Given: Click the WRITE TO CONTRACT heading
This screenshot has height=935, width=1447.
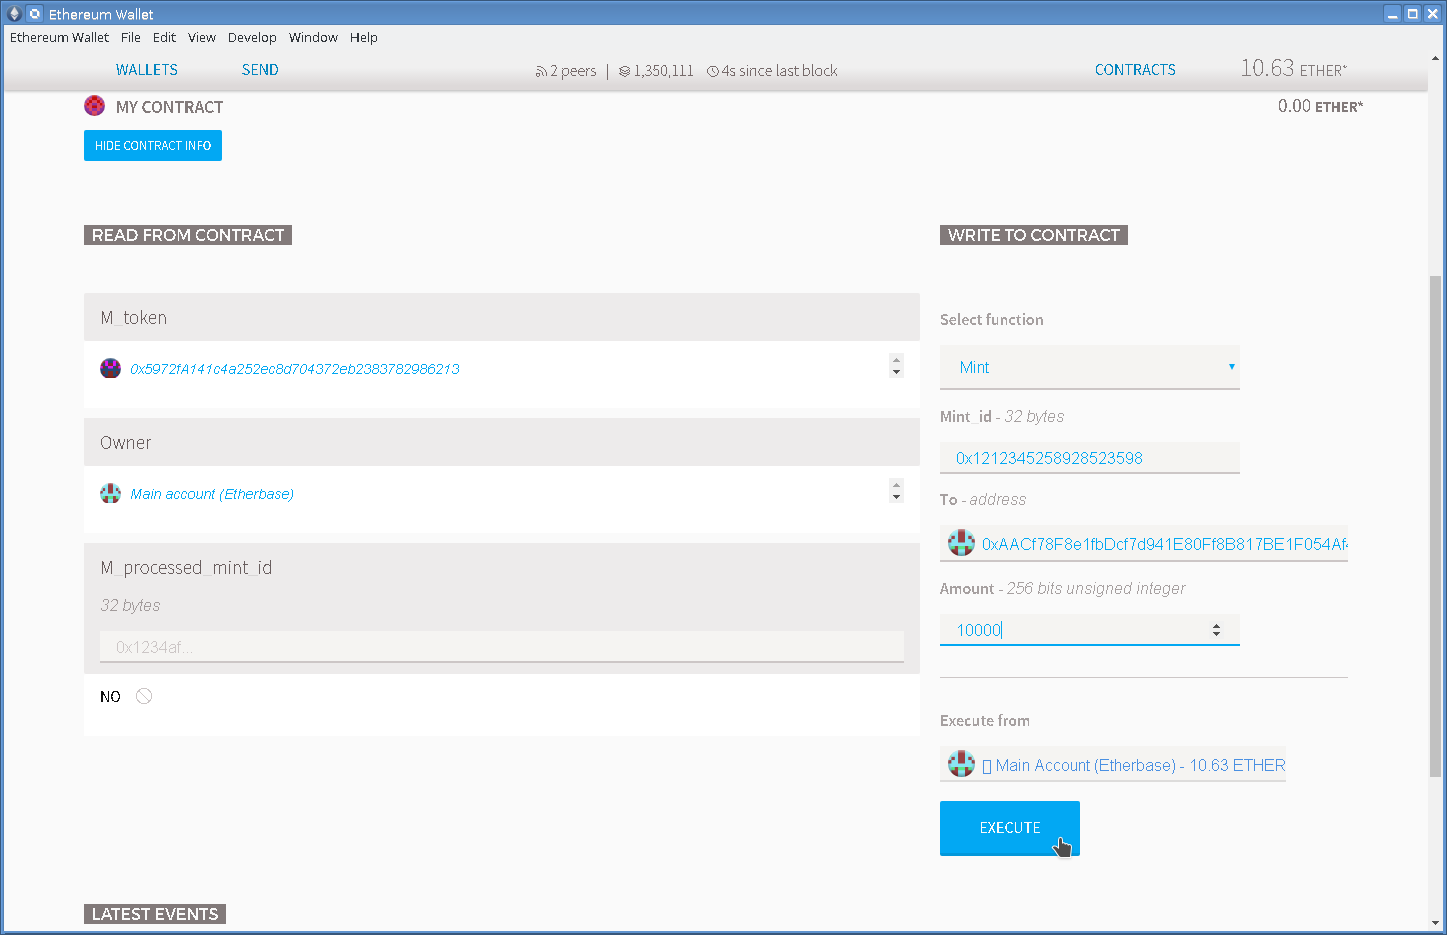Looking at the screenshot, I should tap(1034, 235).
